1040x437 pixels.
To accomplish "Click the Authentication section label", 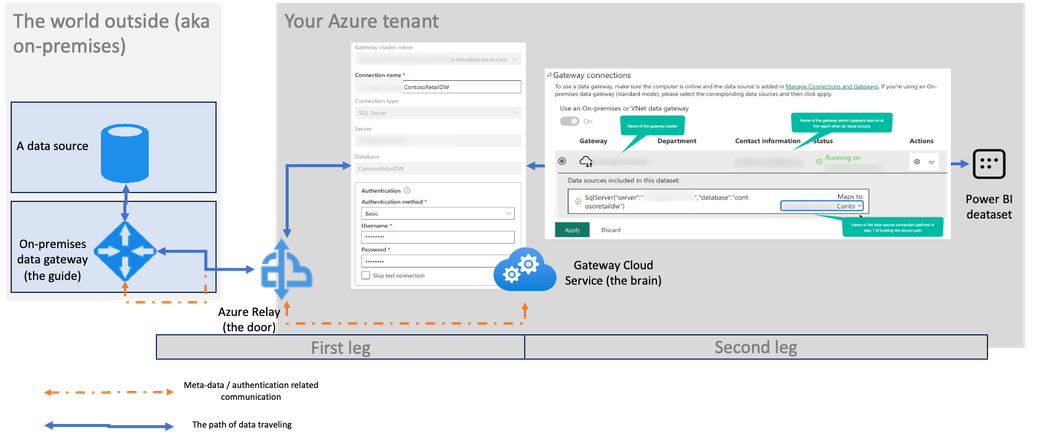I will [381, 190].
